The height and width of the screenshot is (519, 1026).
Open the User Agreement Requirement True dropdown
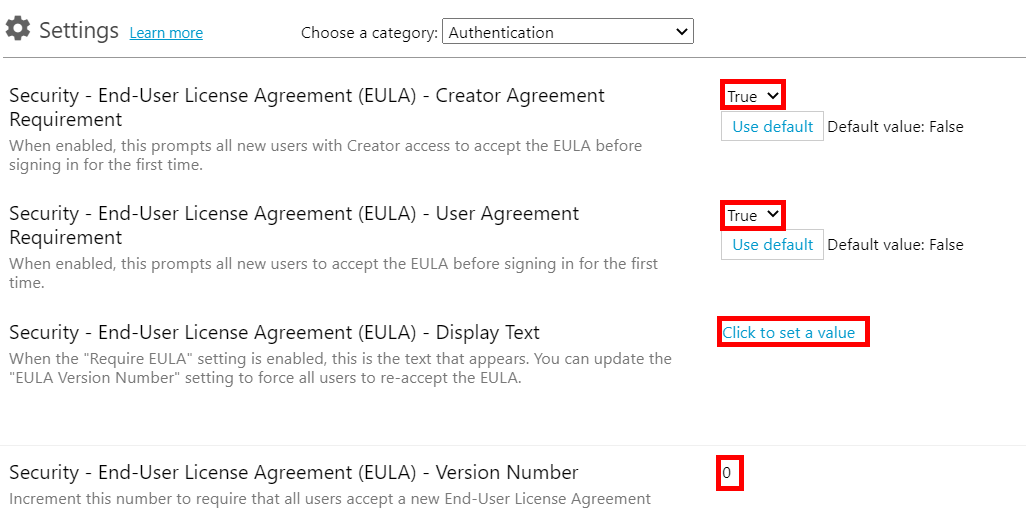pyautogui.click(x=752, y=215)
